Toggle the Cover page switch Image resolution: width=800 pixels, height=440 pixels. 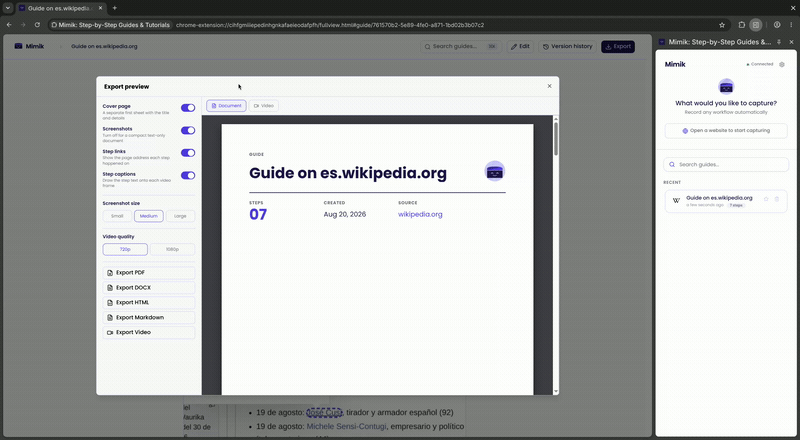[188, 108]
